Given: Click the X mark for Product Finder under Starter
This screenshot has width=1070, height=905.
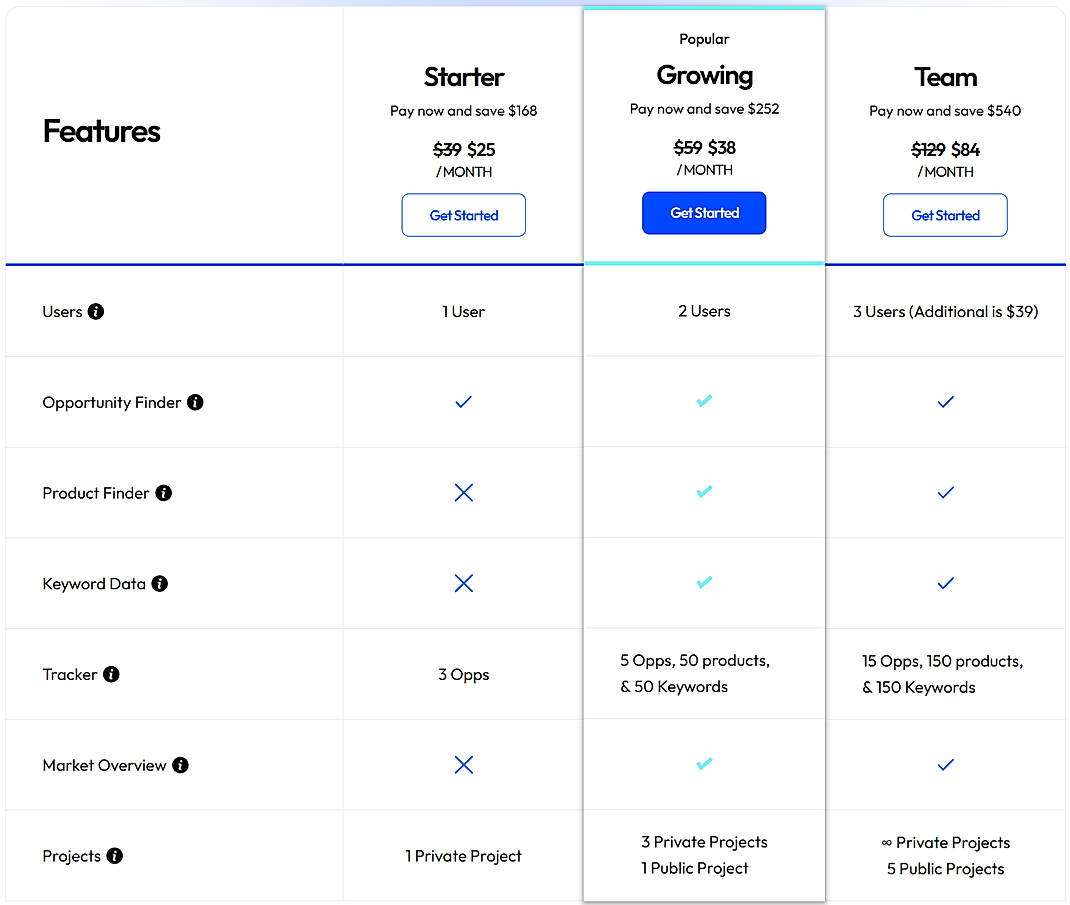Looking at the screenshot, I should [463, 492].
